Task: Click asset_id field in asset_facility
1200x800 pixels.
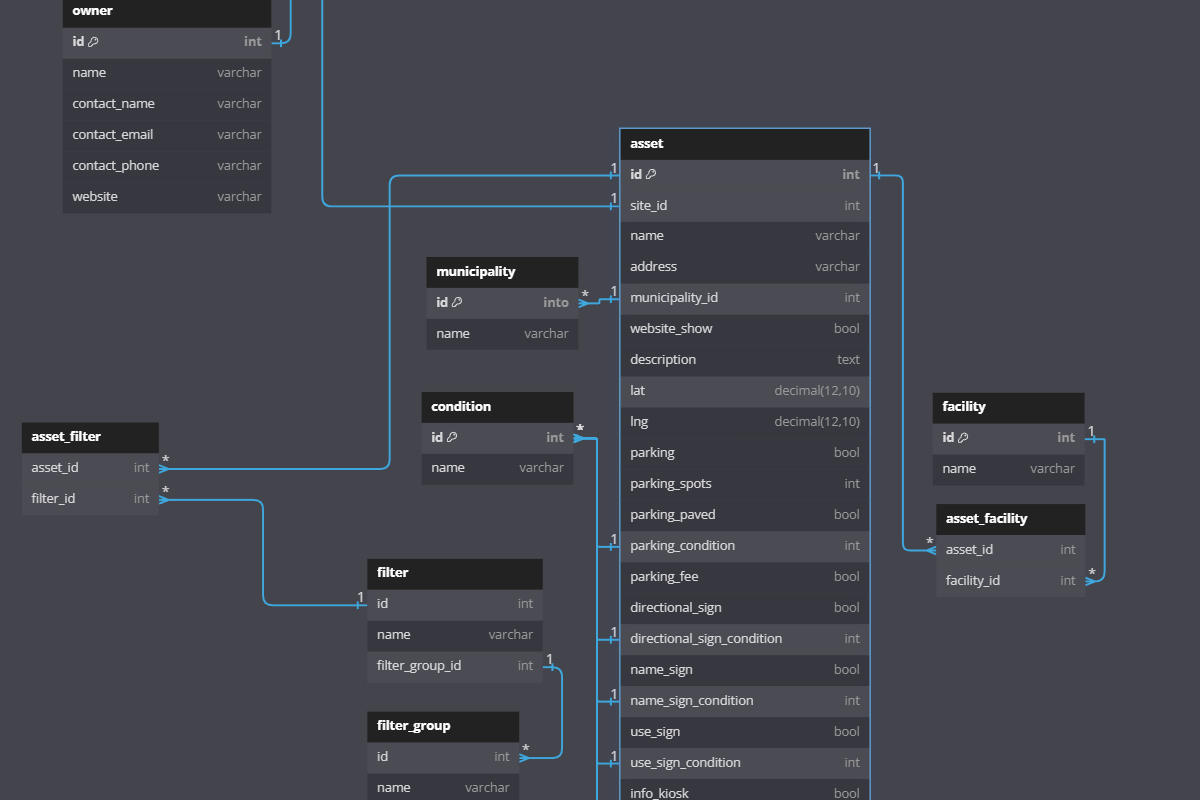Action: click(1011, 551)
